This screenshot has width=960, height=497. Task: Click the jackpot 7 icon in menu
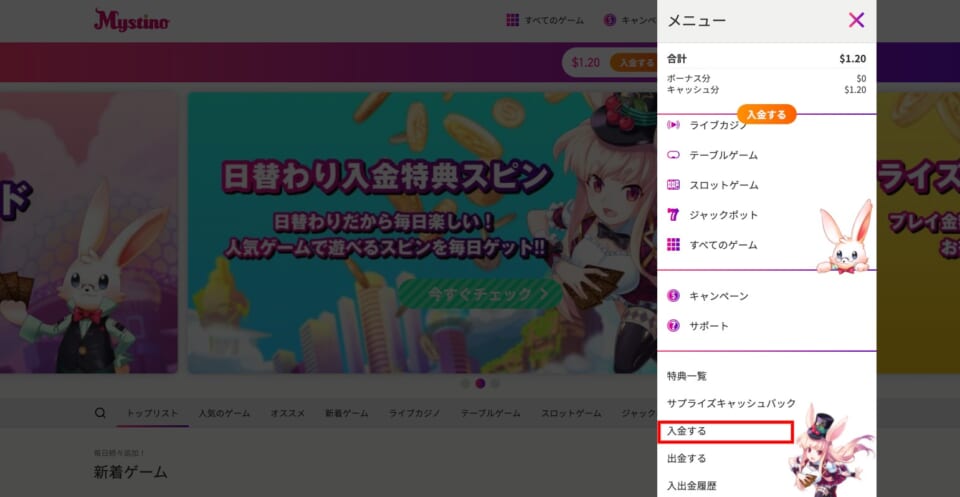[x=673, y=215]
